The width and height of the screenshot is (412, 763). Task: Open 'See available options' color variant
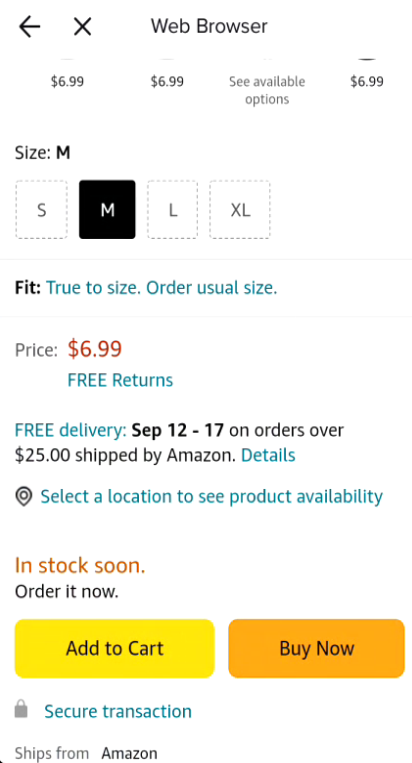pos(267,91)
